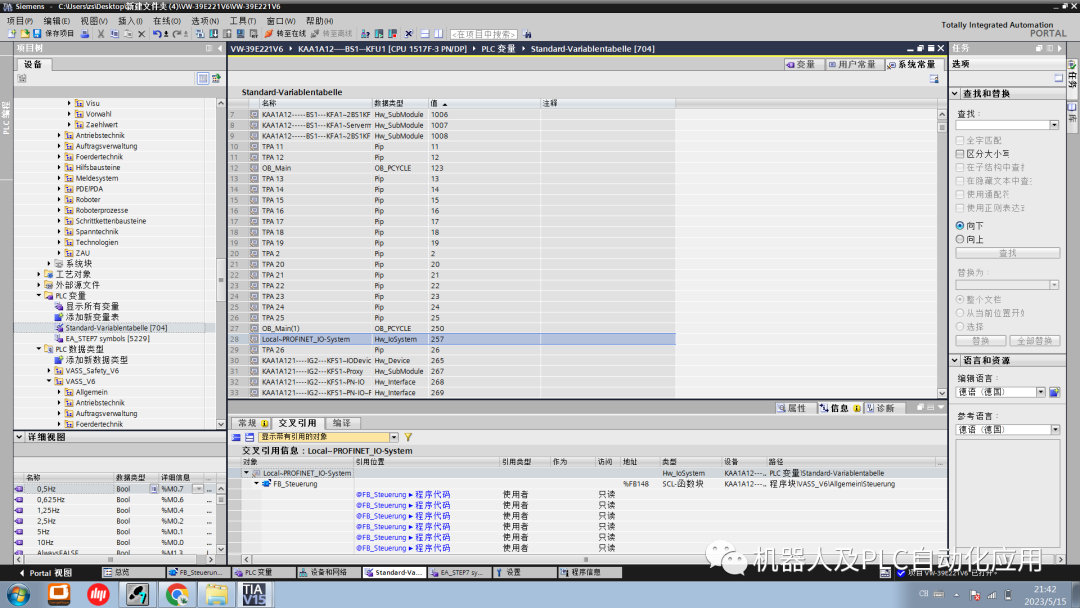Open the 编辑语言 dropdown

click(x=1041, y=392)
